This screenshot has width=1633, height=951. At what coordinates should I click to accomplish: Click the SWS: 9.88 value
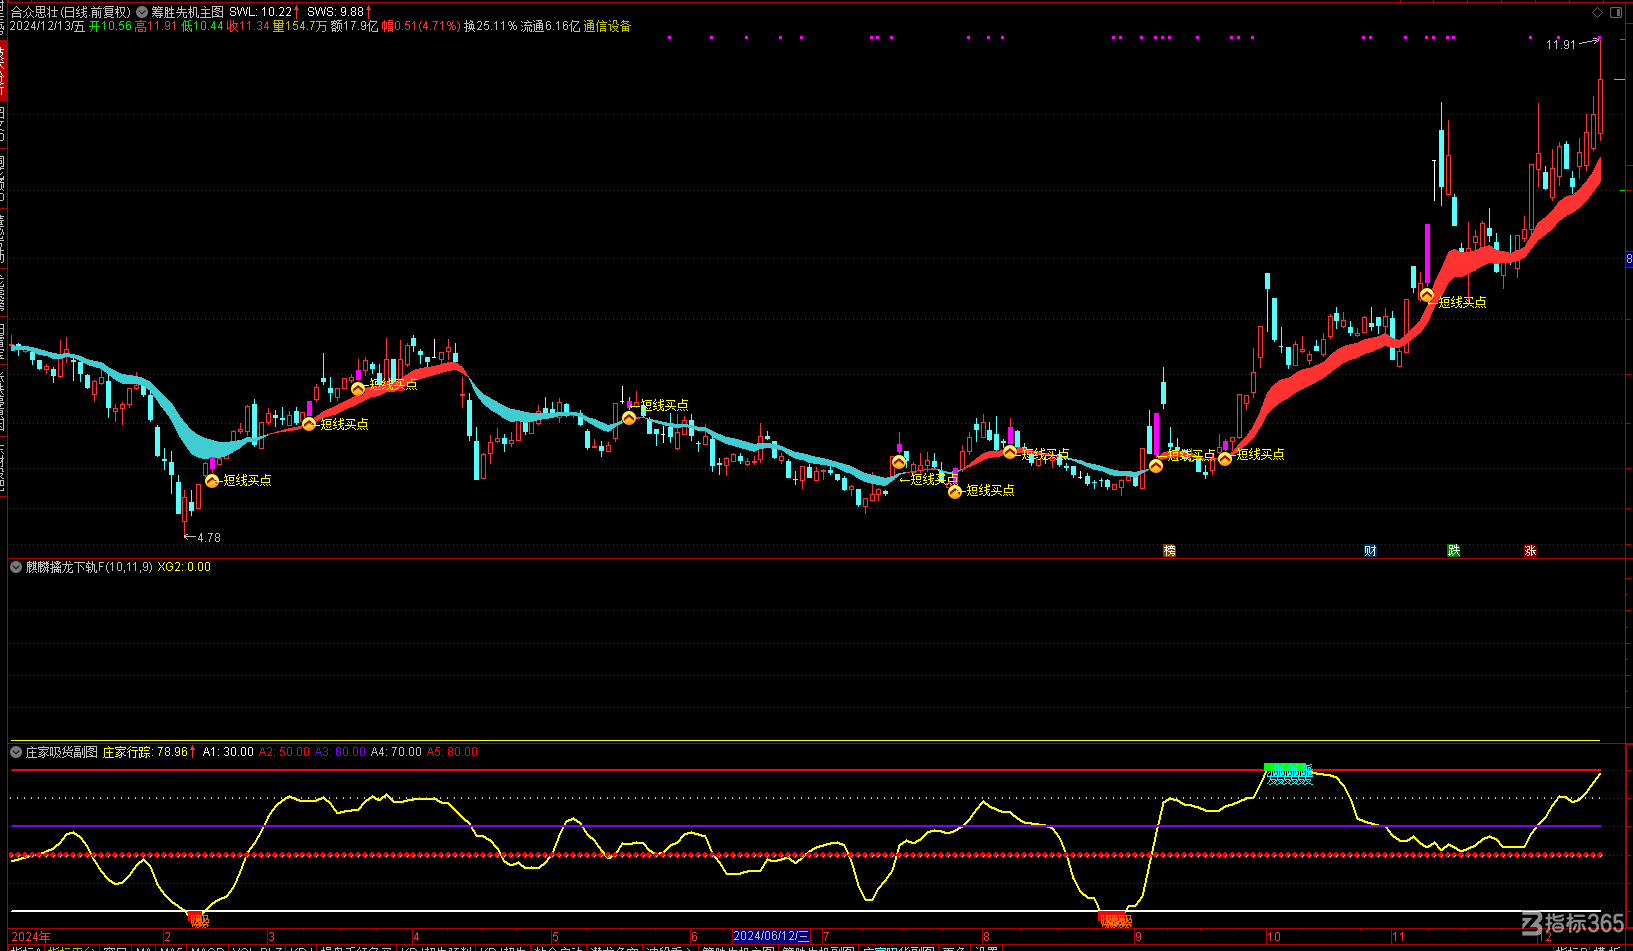pyautogui.click(x=339, y=12)
